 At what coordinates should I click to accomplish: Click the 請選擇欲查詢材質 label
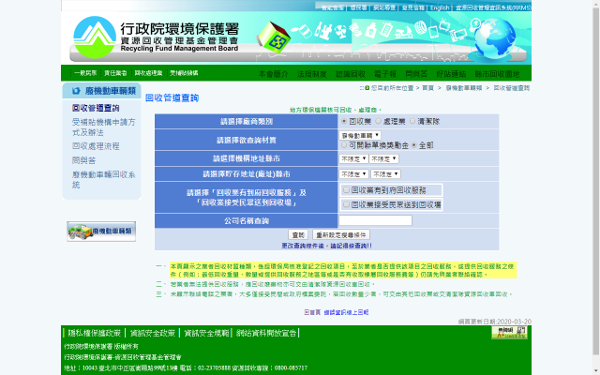246,140
